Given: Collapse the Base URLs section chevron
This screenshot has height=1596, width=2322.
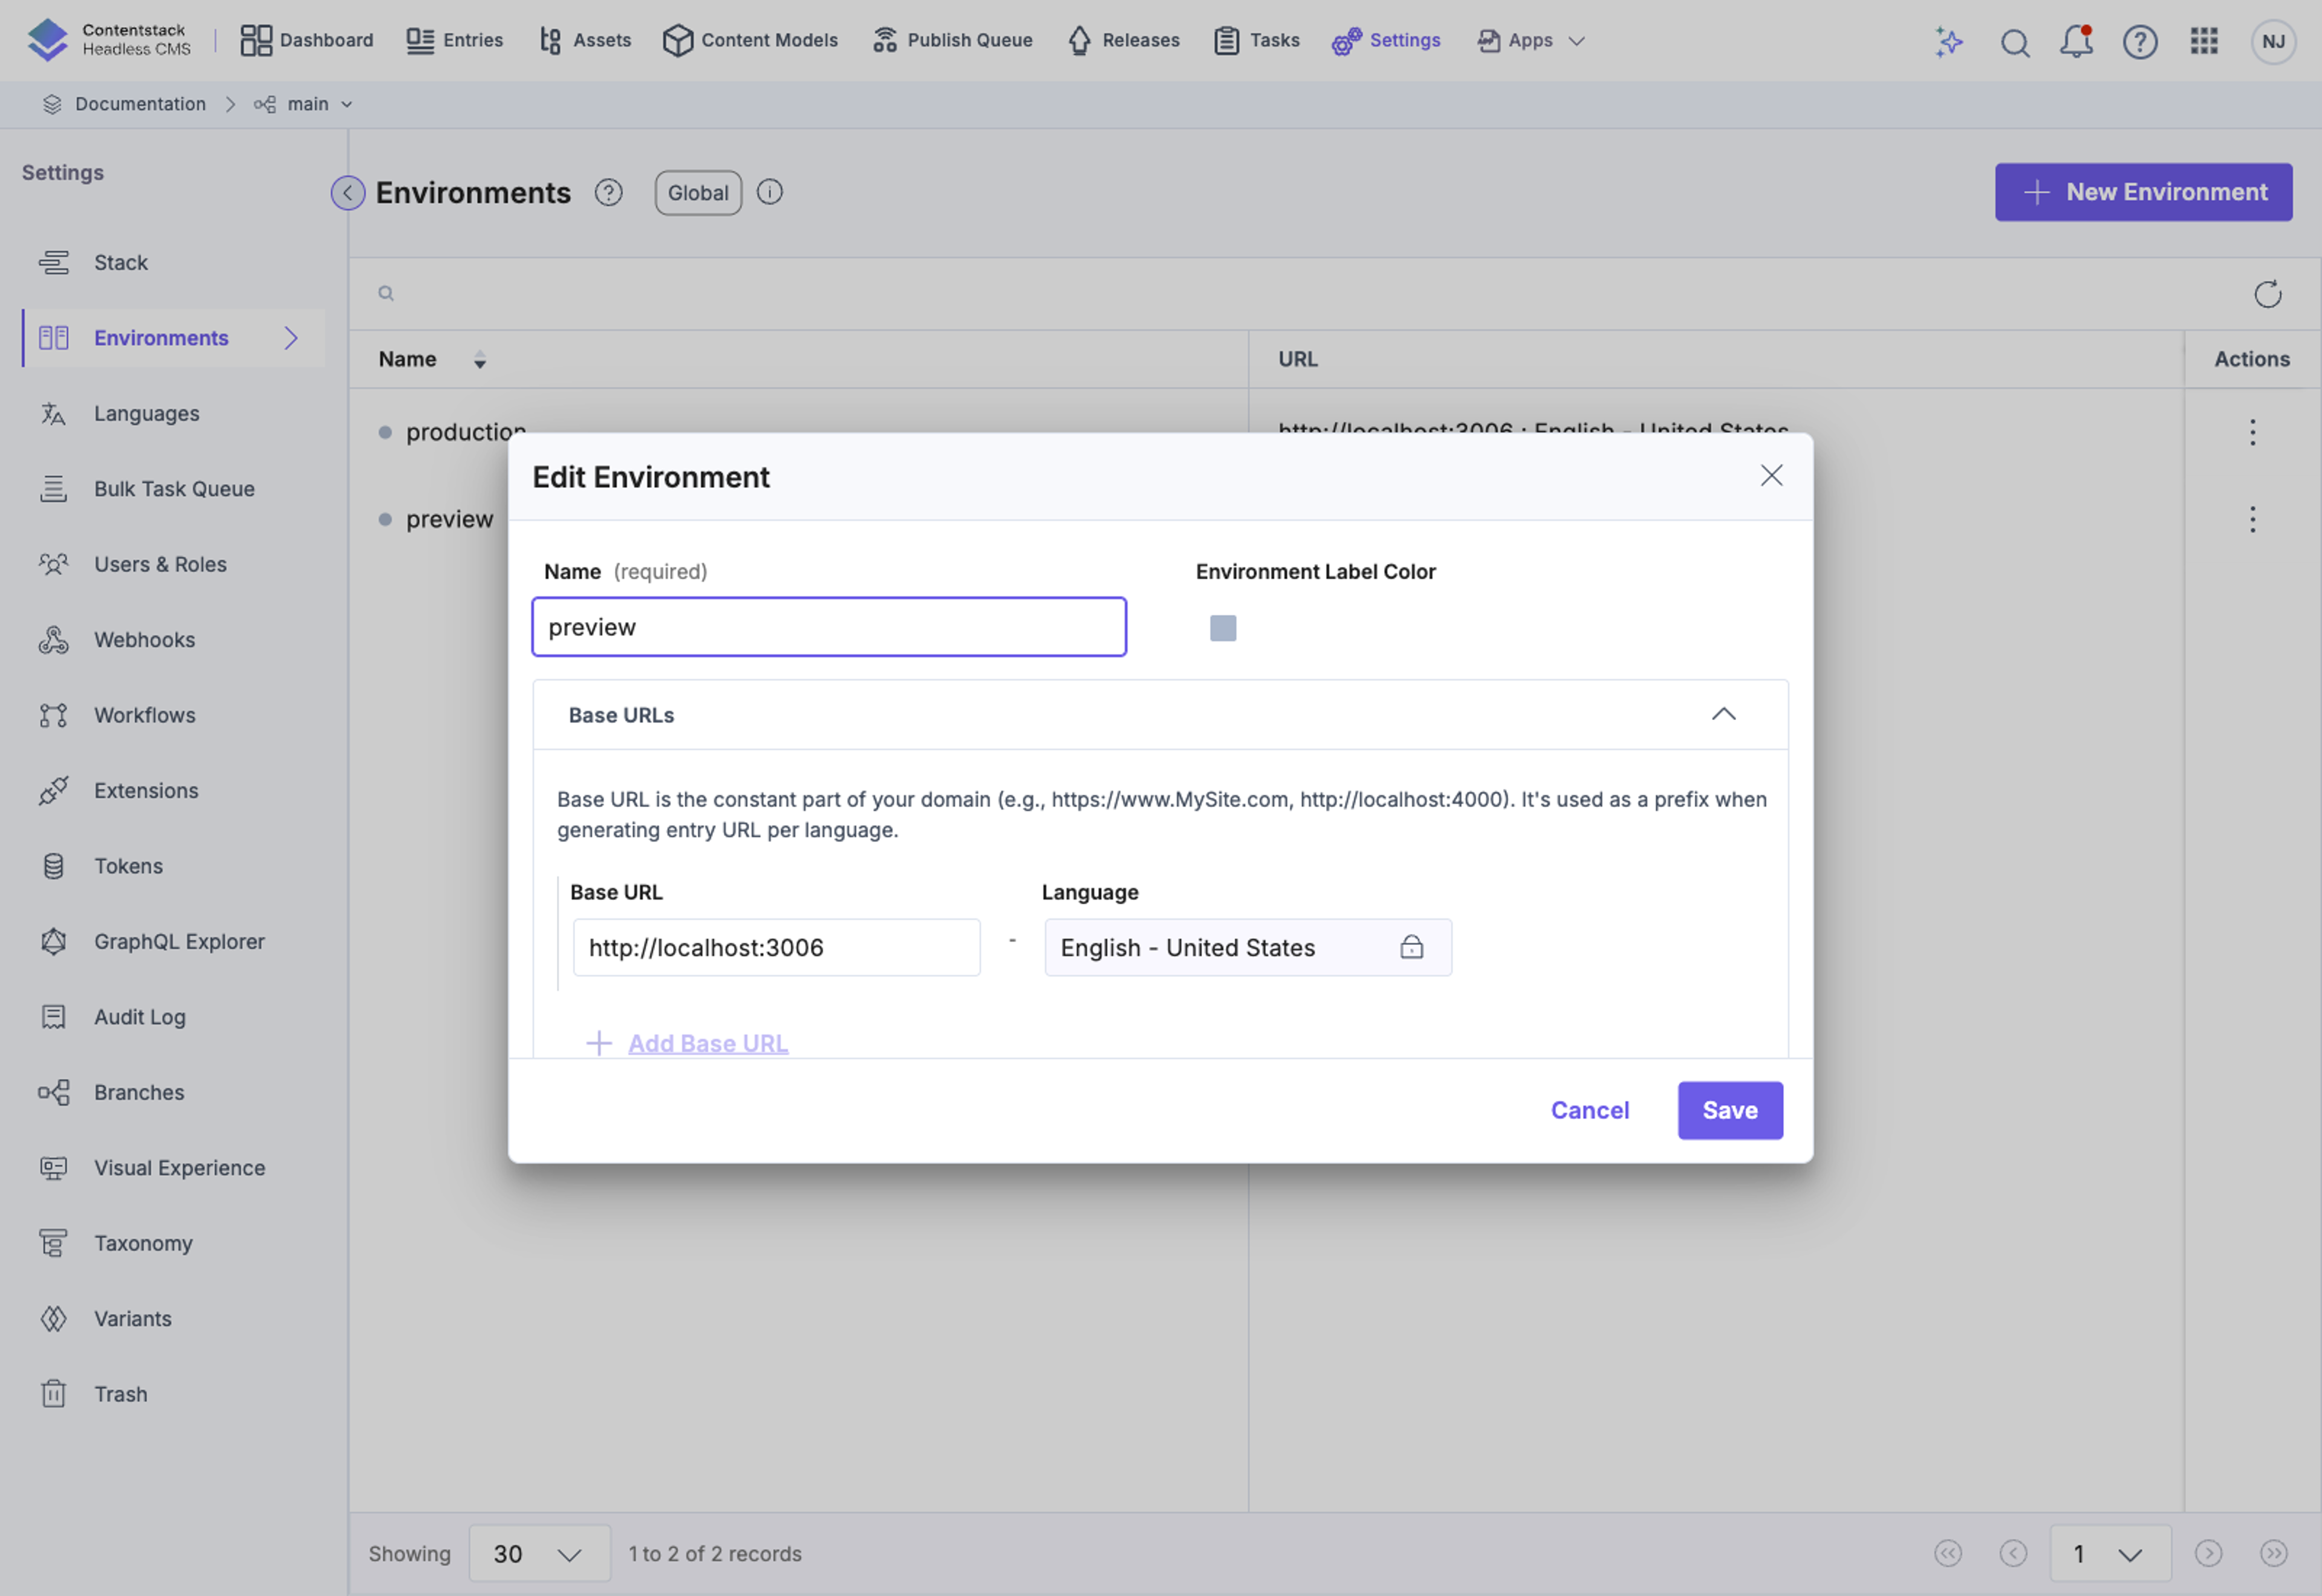Looking at the screenshot, I should pyautogui.click(x=1723, y=714).
